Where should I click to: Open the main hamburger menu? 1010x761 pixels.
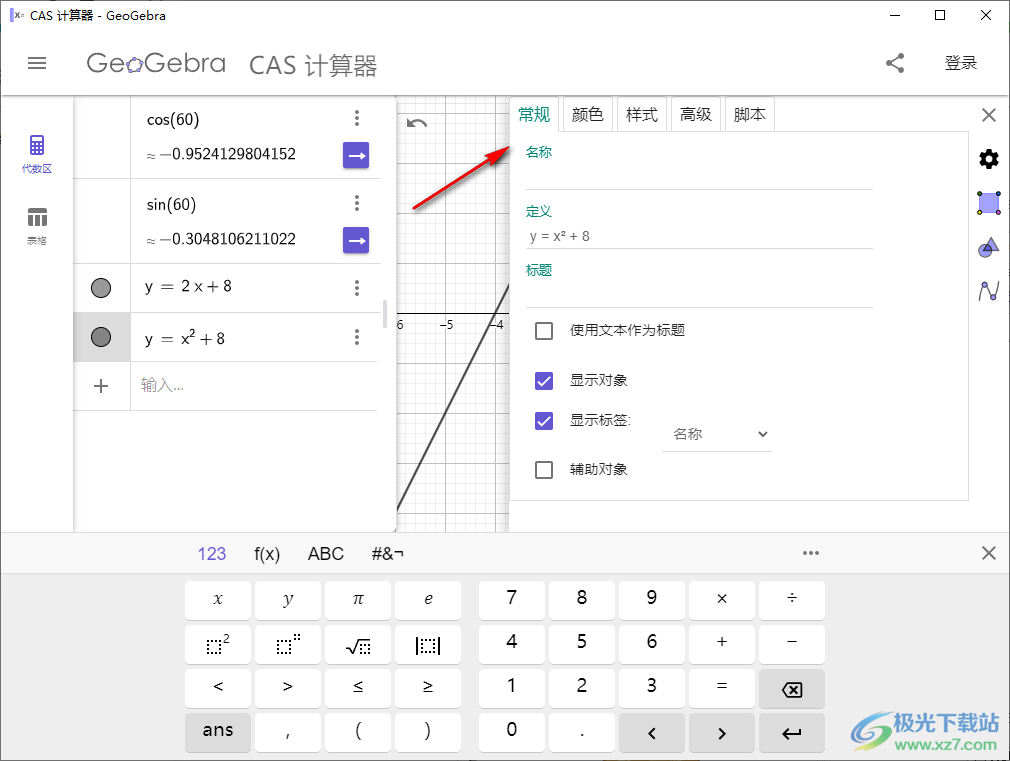point(37,63)
